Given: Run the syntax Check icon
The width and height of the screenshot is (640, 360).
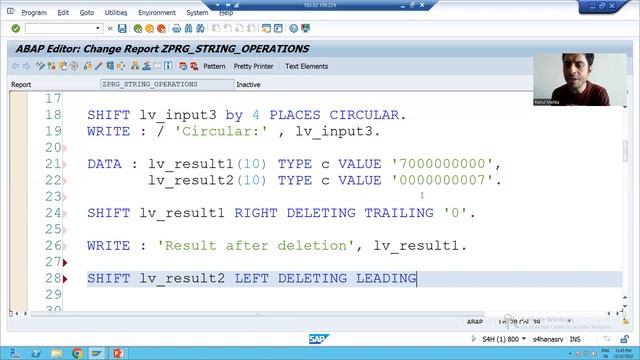Looking at the screenshot, I should click(x=87, y=66).
